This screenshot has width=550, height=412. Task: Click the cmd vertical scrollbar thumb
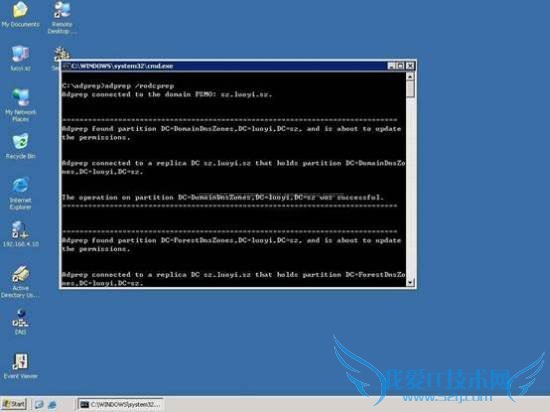coord(410,89)
